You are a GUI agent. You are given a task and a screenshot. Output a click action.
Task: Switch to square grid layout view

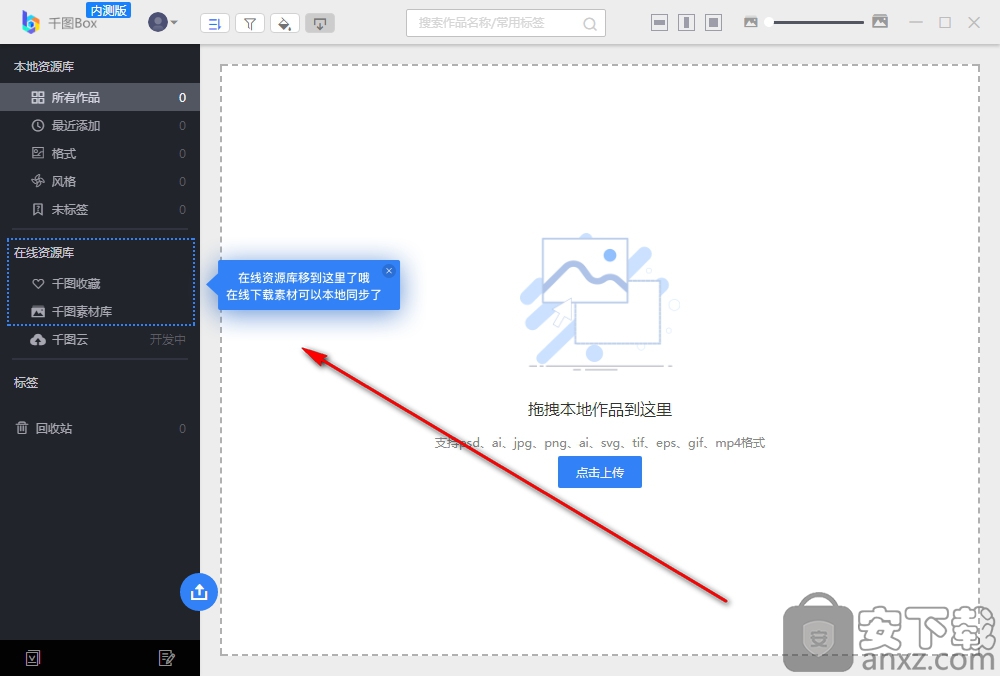tap(713, 23)
